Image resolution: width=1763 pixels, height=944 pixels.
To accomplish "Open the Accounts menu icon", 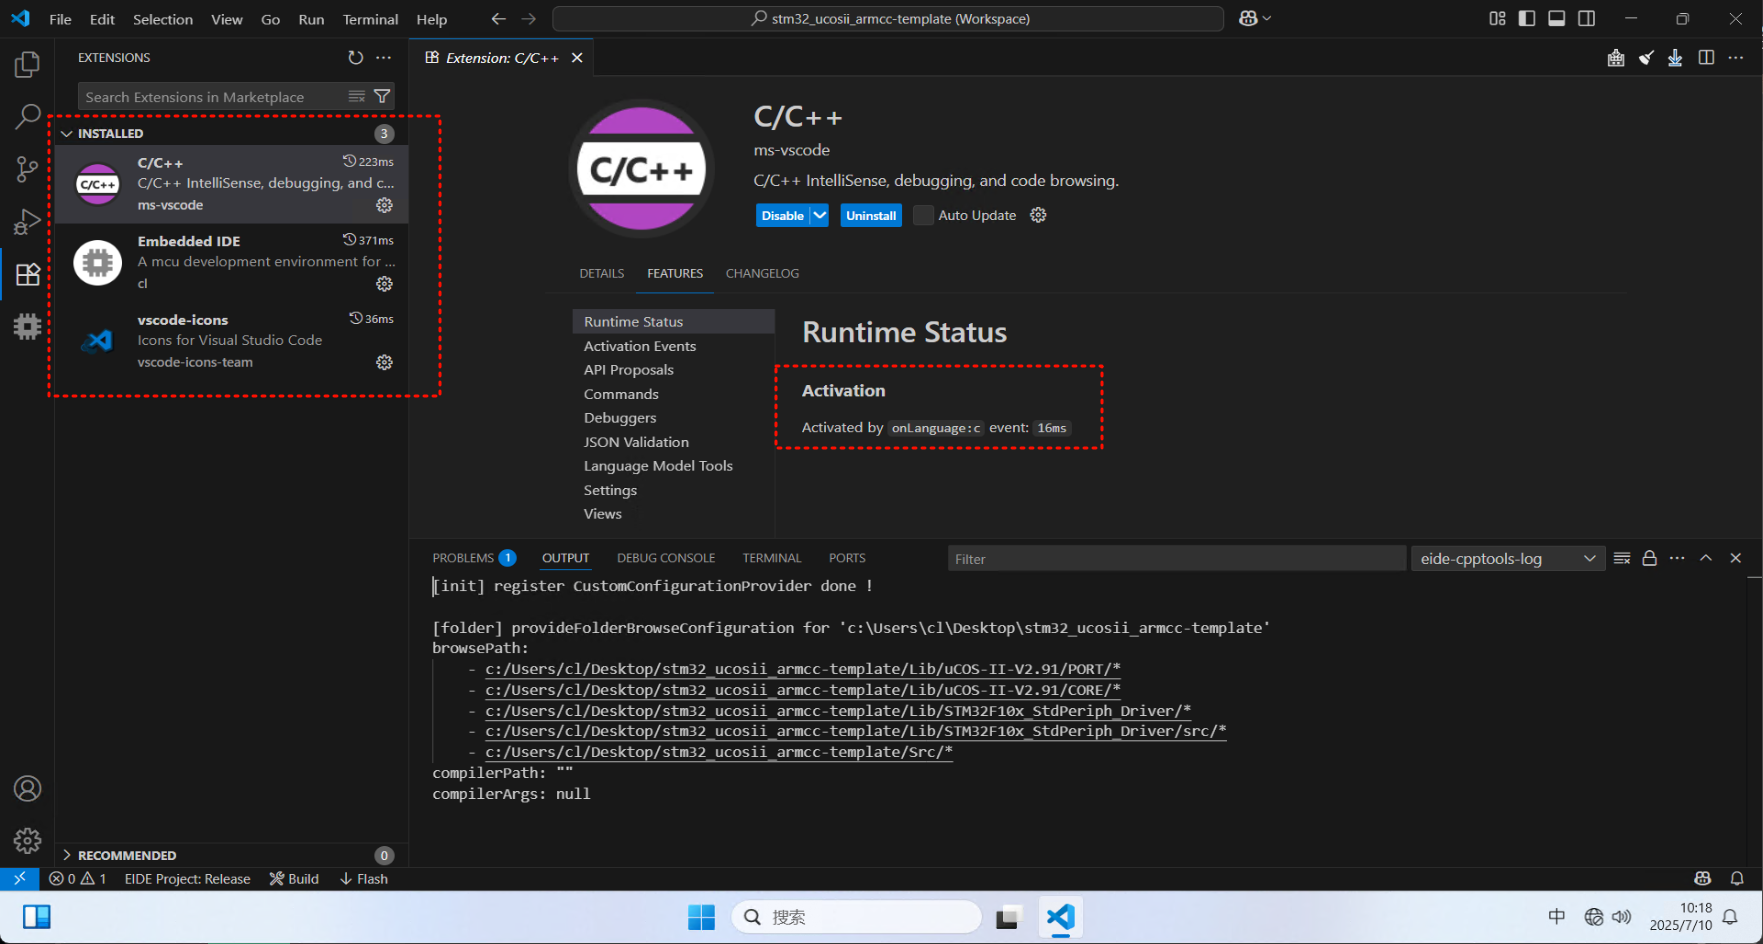I will (27, 788).
